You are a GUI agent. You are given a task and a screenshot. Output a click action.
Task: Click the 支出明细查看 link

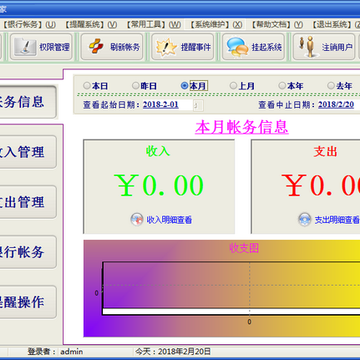(337, 220)
